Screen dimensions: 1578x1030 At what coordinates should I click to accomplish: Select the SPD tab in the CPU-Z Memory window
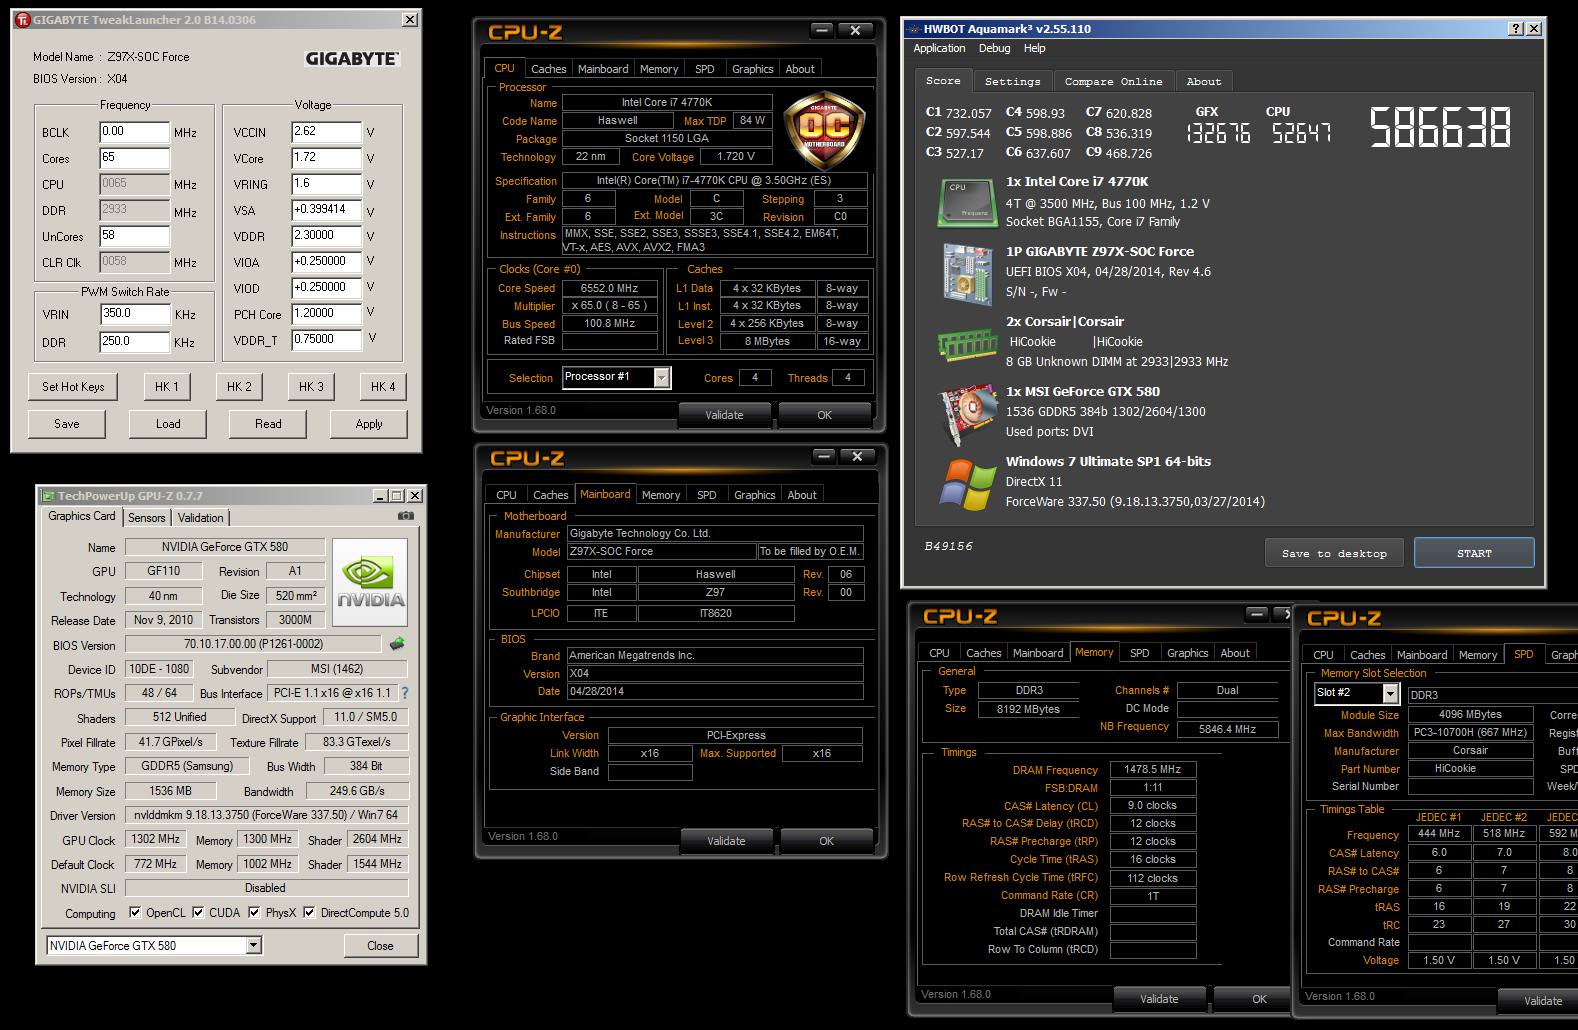pos(1139,653)
